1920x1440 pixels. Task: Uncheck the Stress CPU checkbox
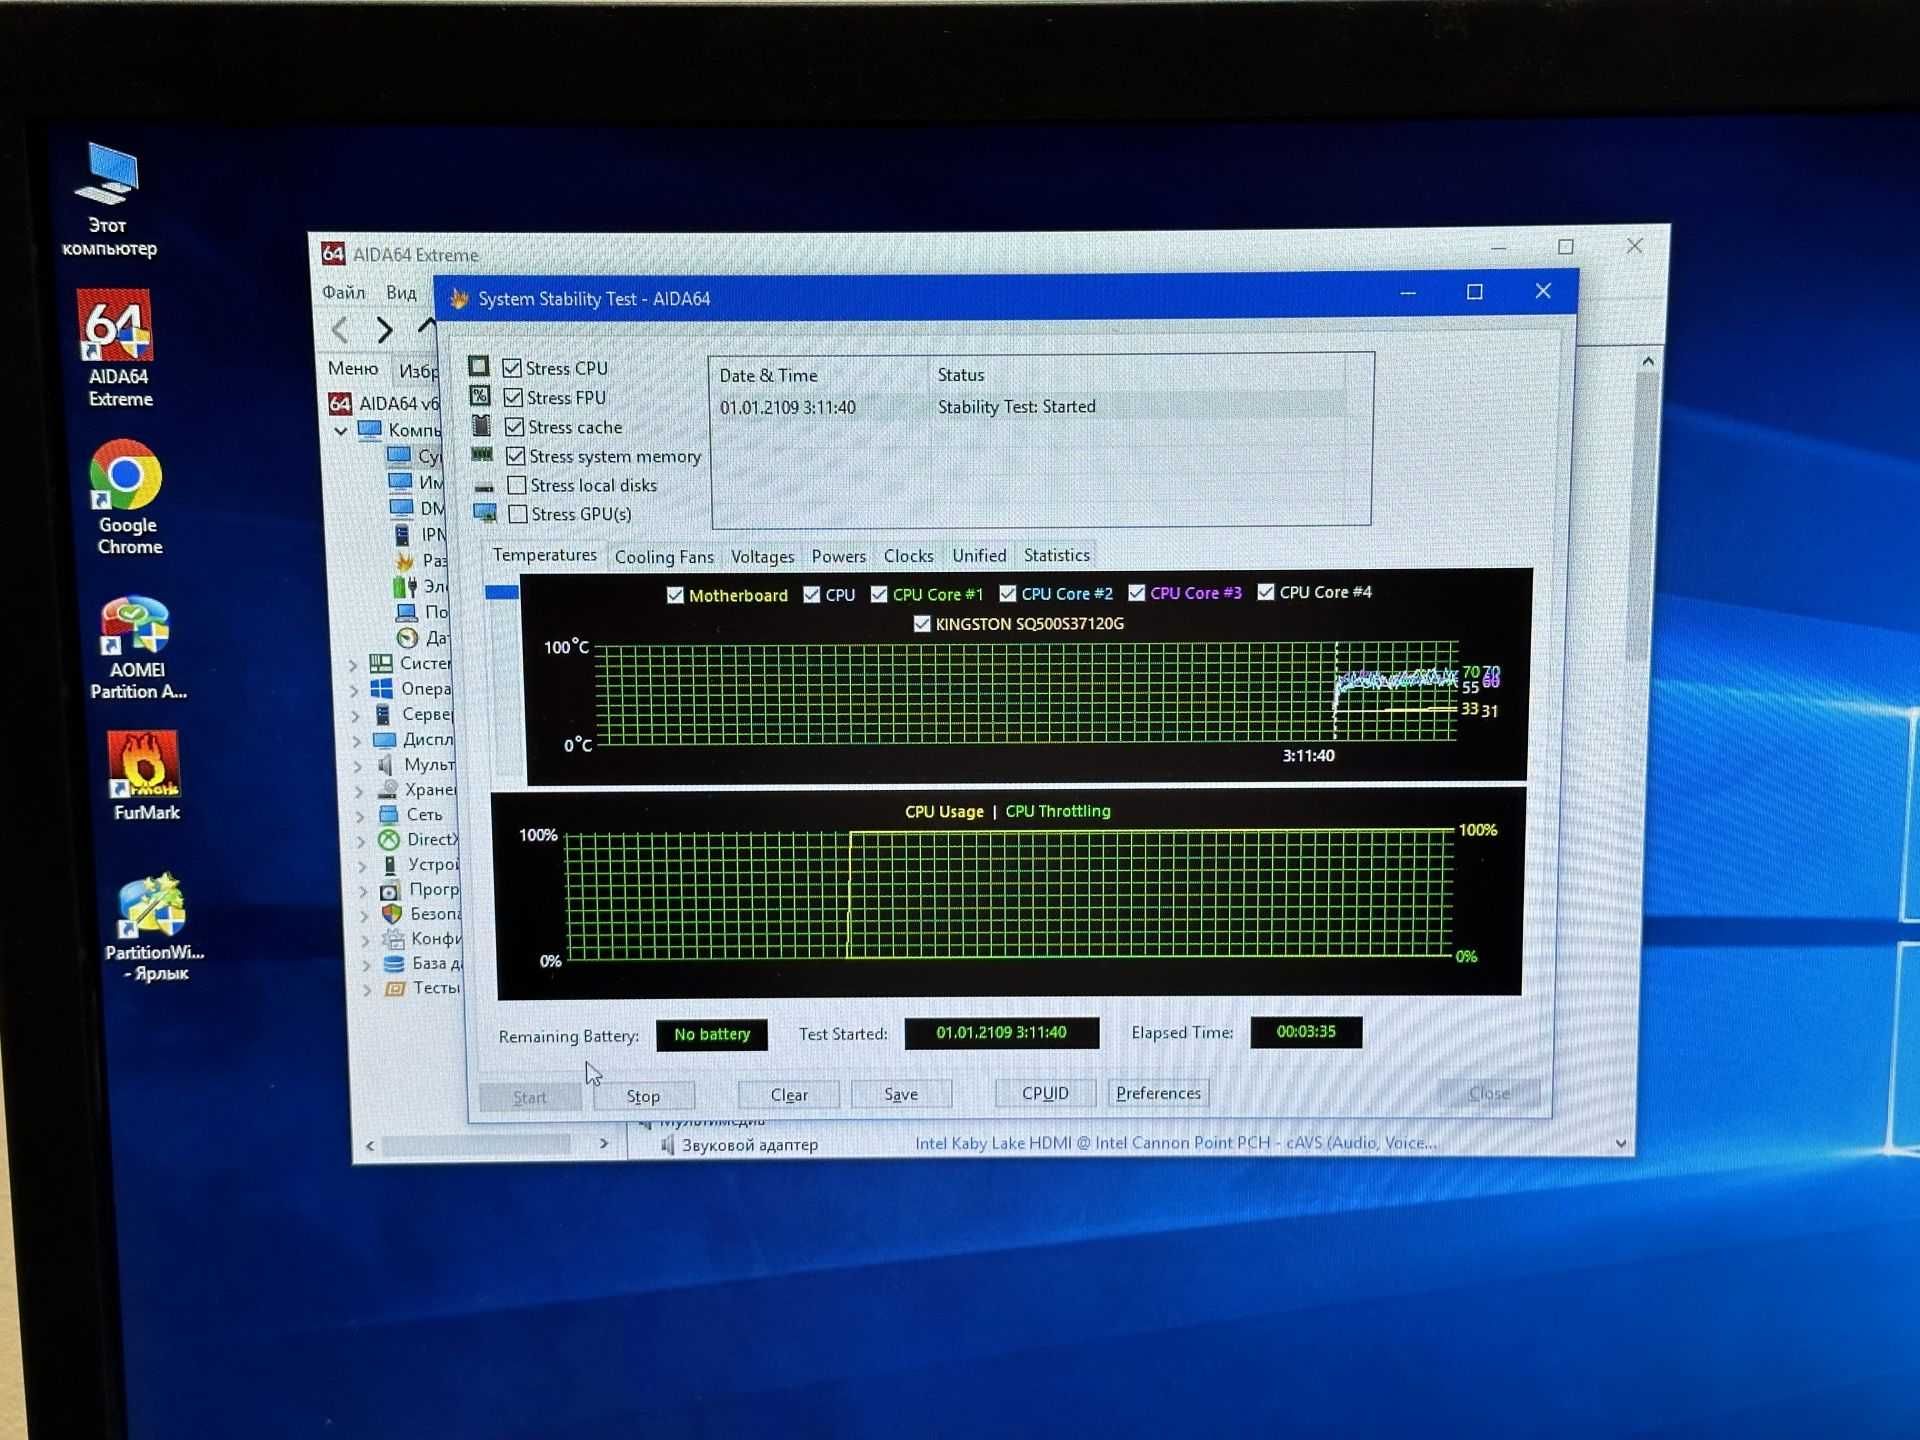pos(512,368)
